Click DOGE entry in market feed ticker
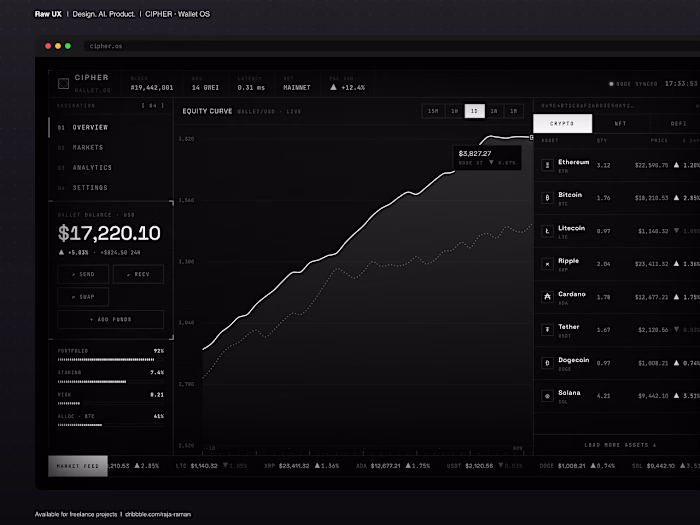Image resolution: width=700 pixels, height=525 pixels. [577, 466]
